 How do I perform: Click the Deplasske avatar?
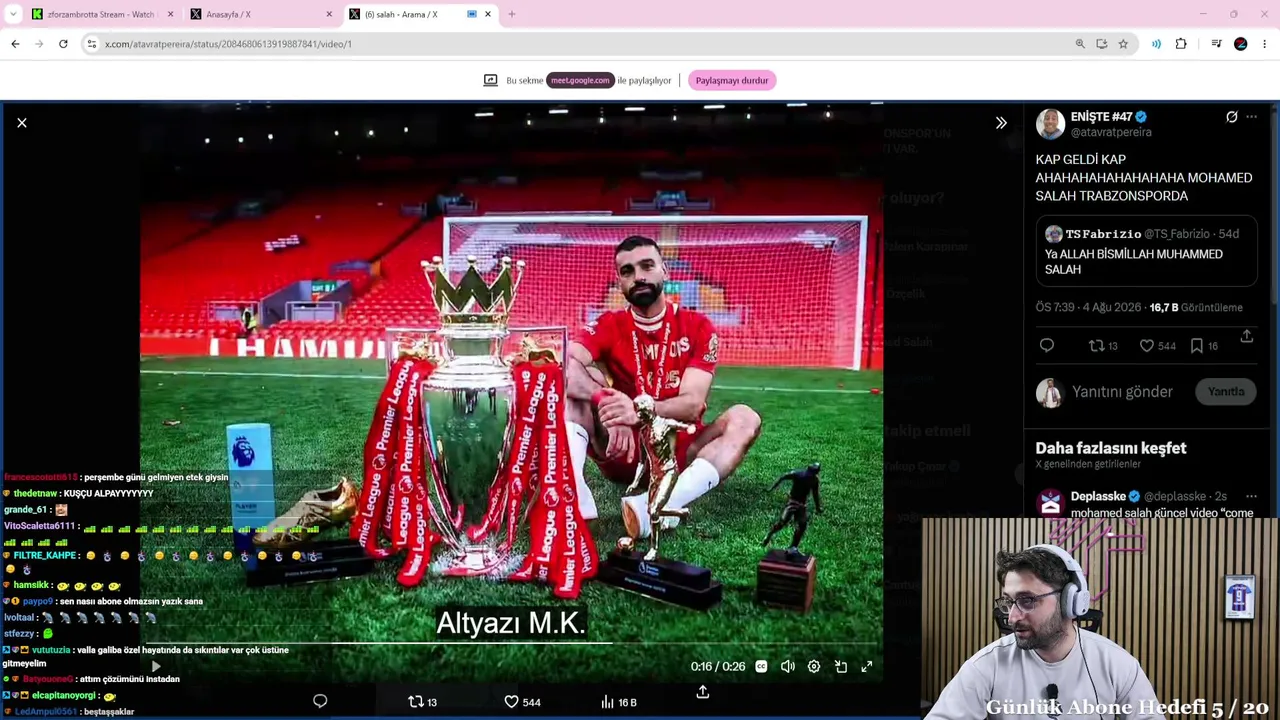click(x=1050, y=503)
